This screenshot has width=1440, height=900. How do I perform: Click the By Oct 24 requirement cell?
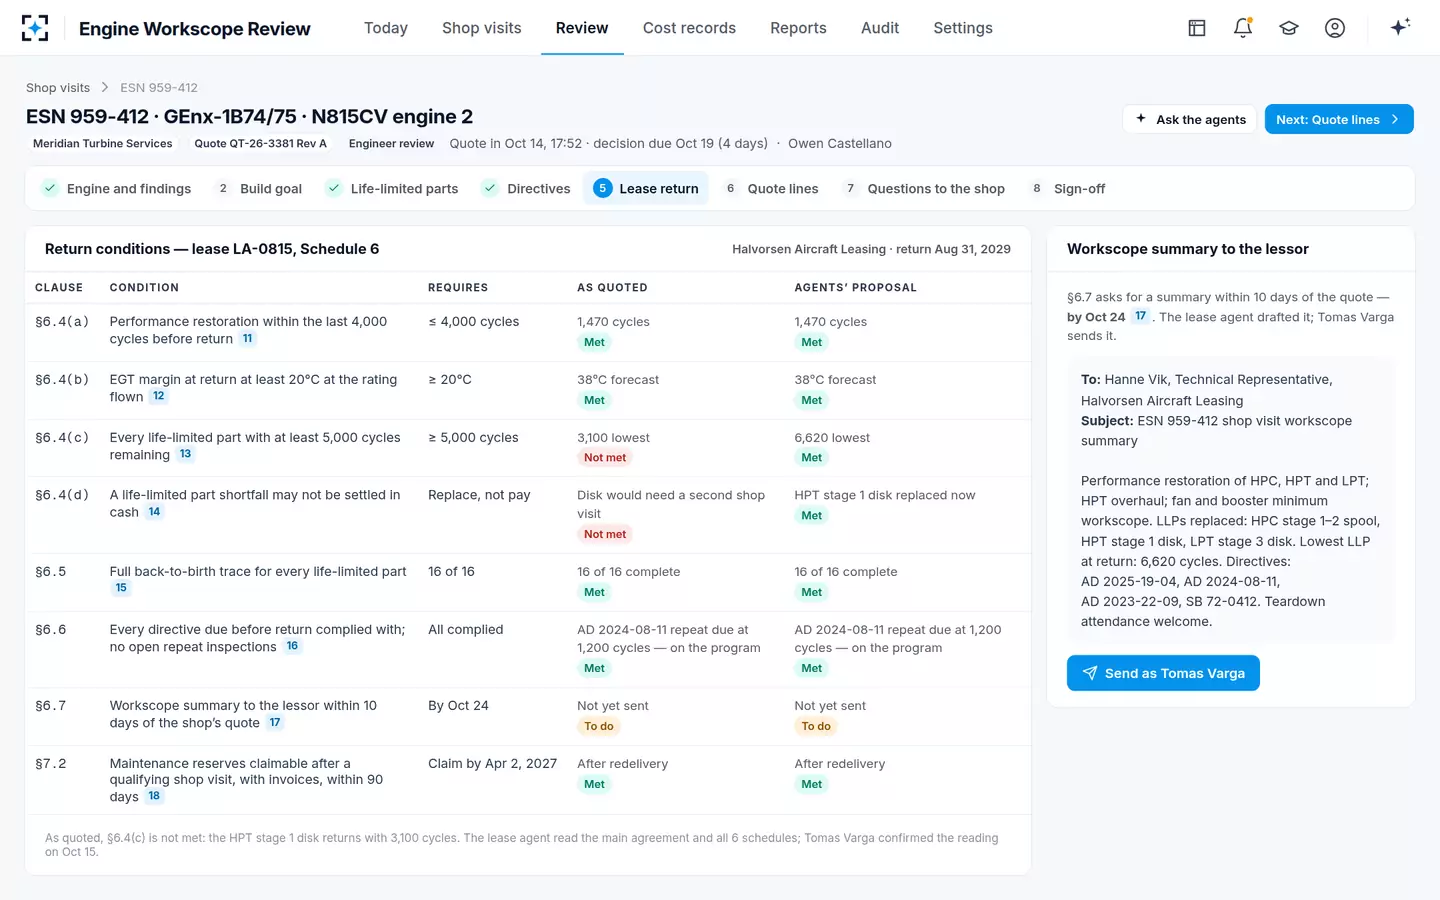coord(458,706)
